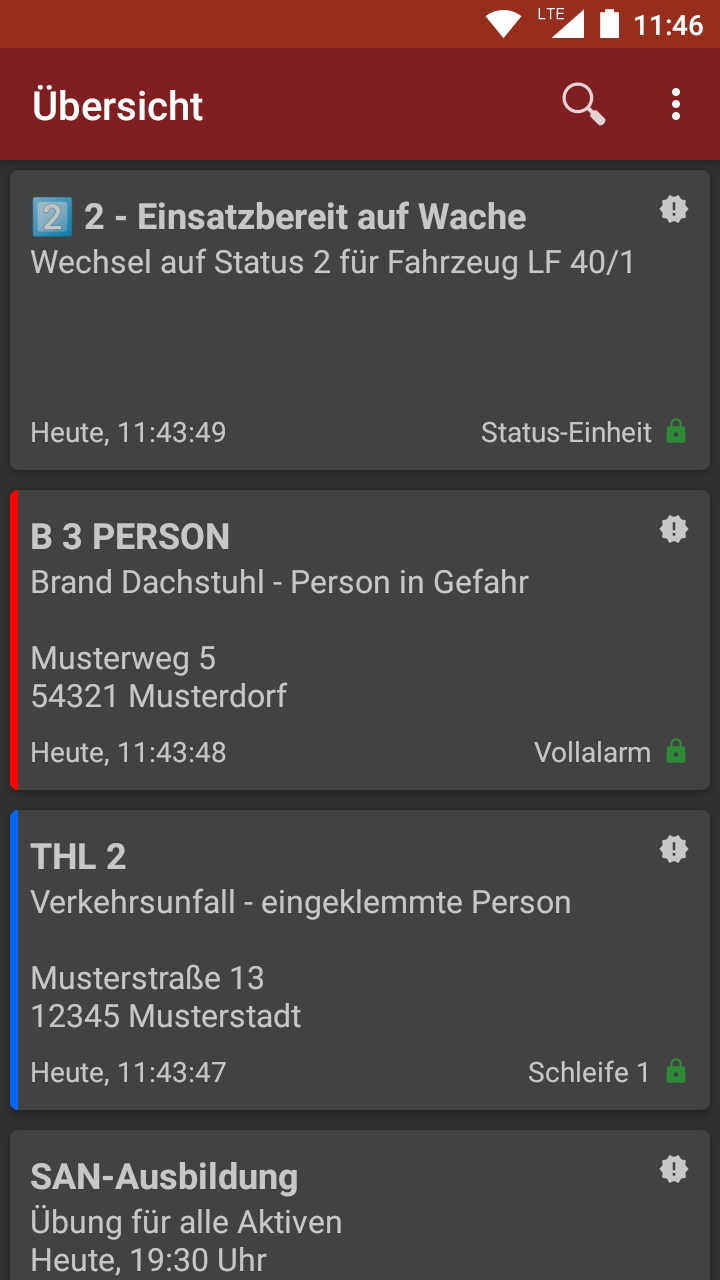Tap alert badge on Einsatzbereit auf Wache card
Image resolution: width=720 pixels, height=1280 pixels.
pyautogui.click(x=674, y=210)
